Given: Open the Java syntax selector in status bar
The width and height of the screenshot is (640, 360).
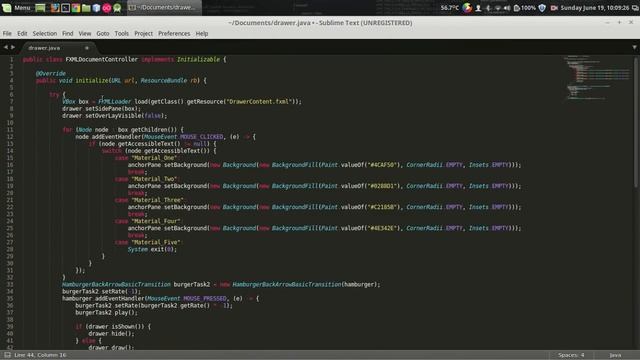Looking at the screenshot, I should click(x=615, y=355).
